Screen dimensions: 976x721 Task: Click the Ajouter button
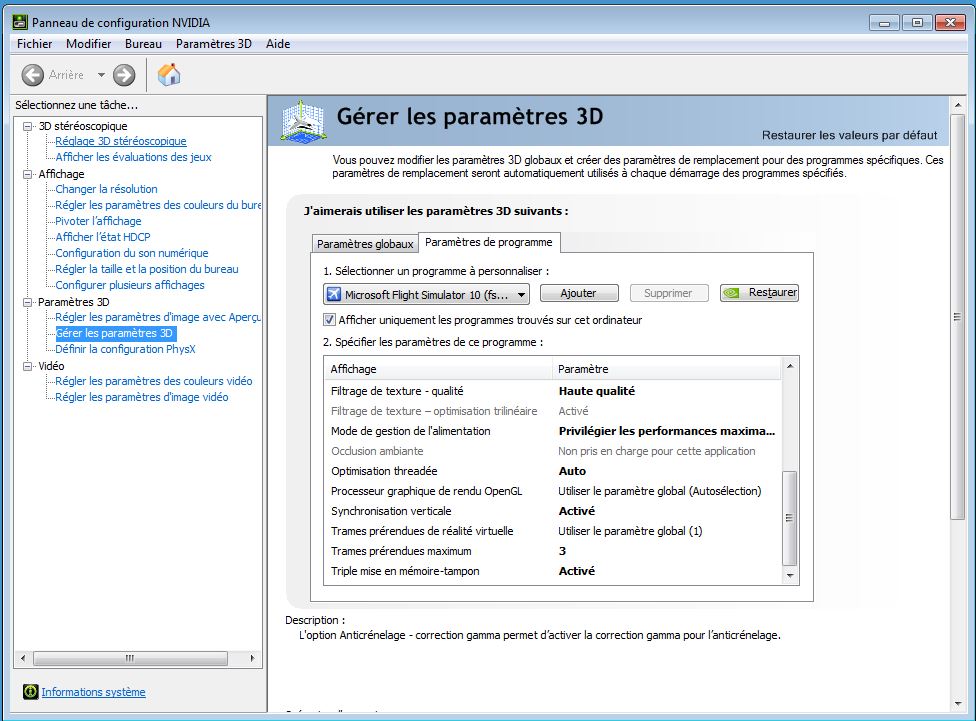point(578,293)
